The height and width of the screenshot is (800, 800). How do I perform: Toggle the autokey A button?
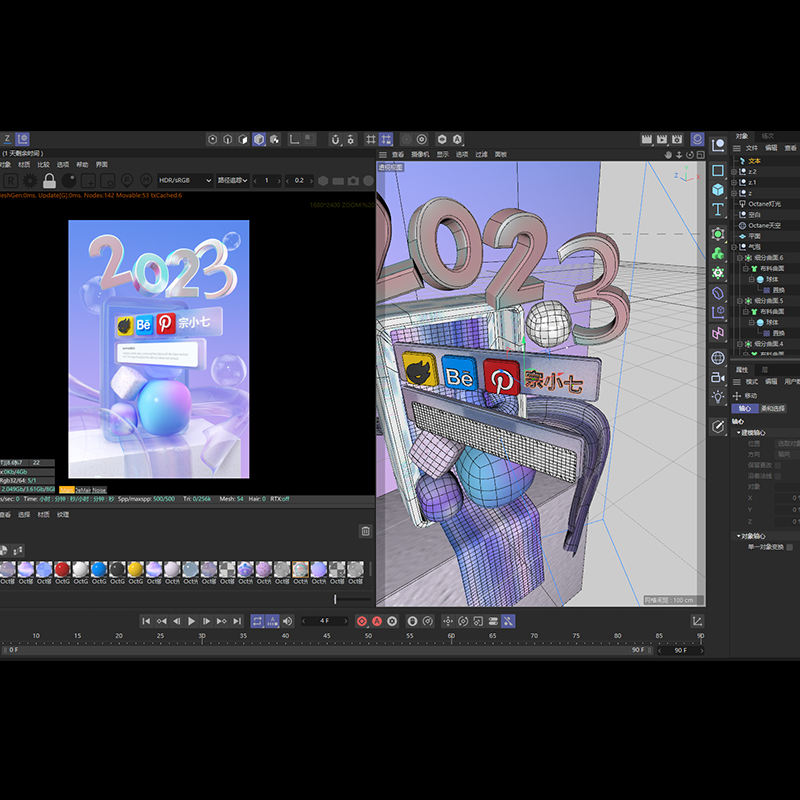coord(377,621)
